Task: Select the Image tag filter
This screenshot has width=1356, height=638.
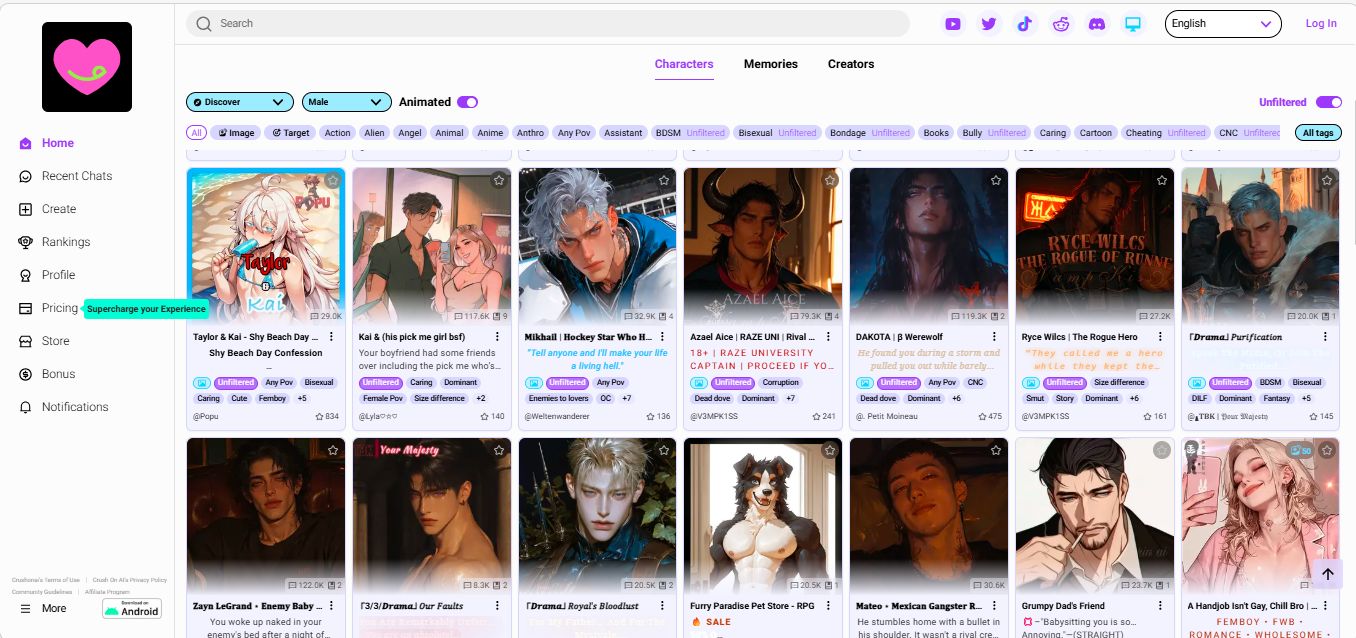Action: click(236, 133)
